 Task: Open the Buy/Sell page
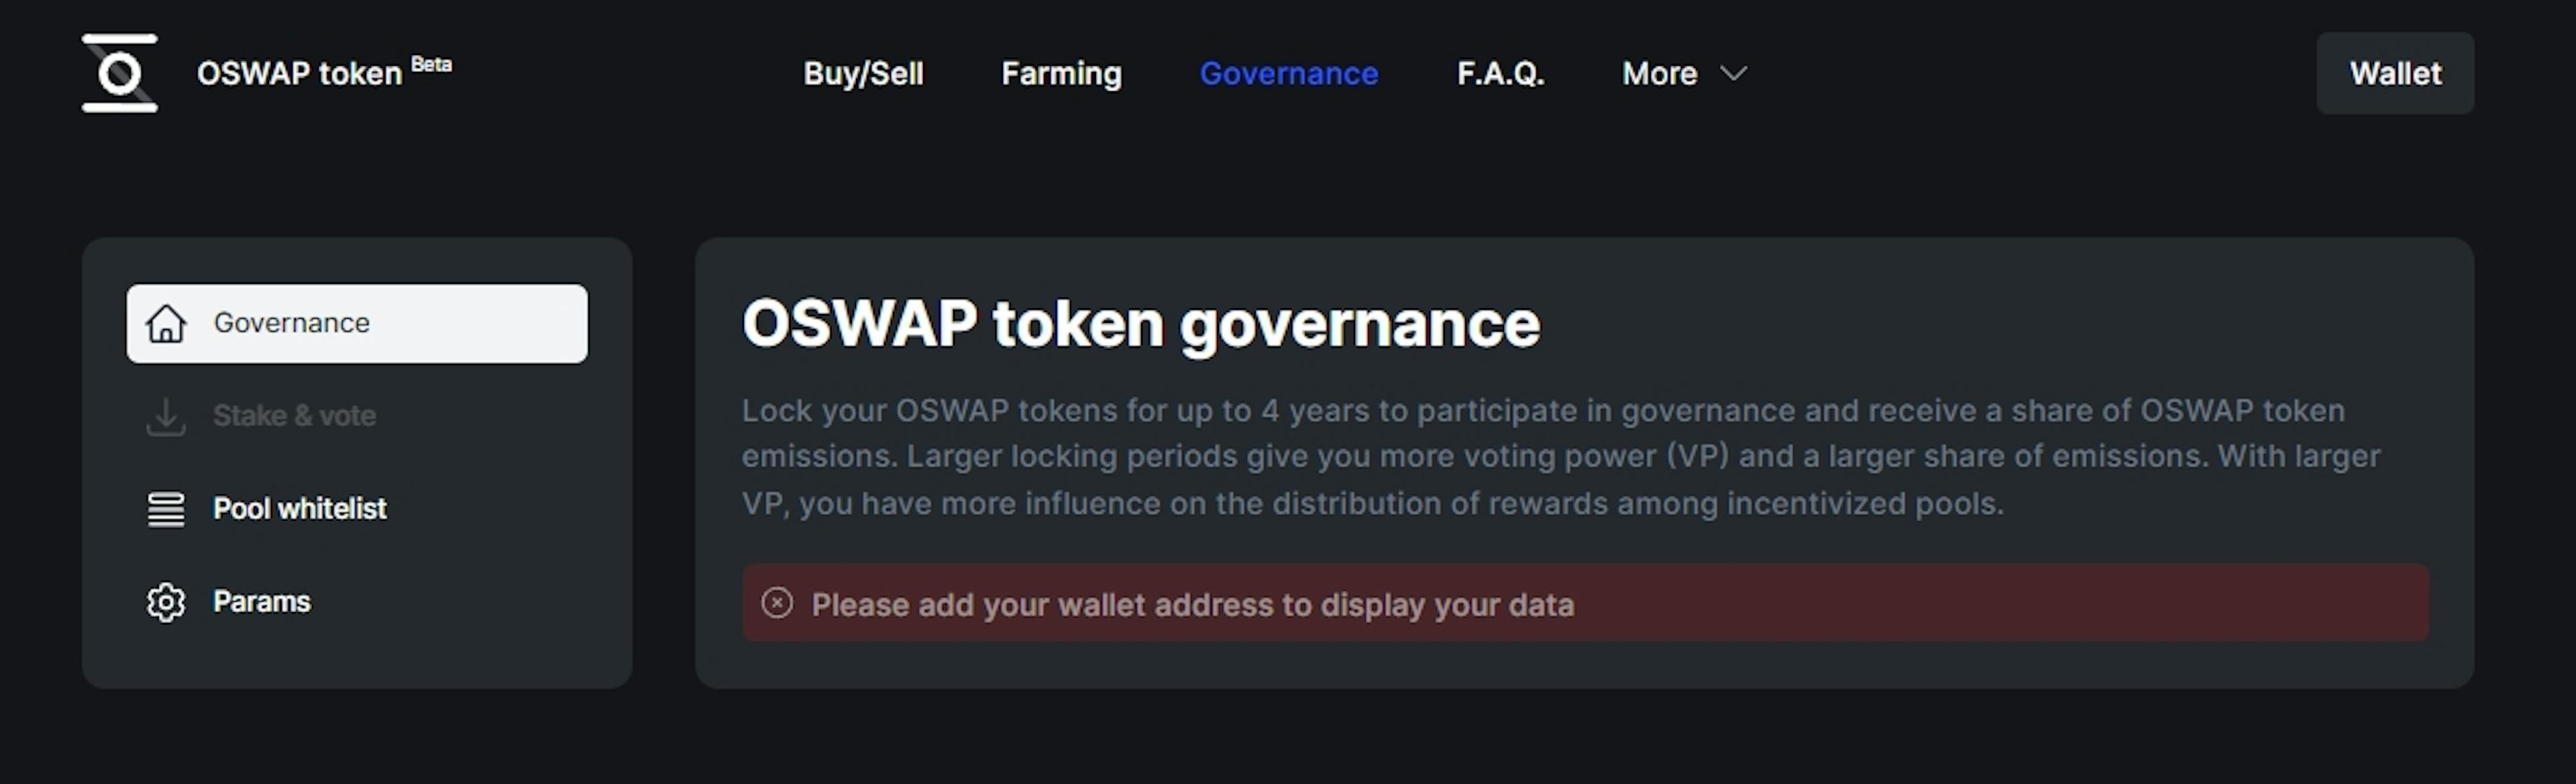click(863, 73)
